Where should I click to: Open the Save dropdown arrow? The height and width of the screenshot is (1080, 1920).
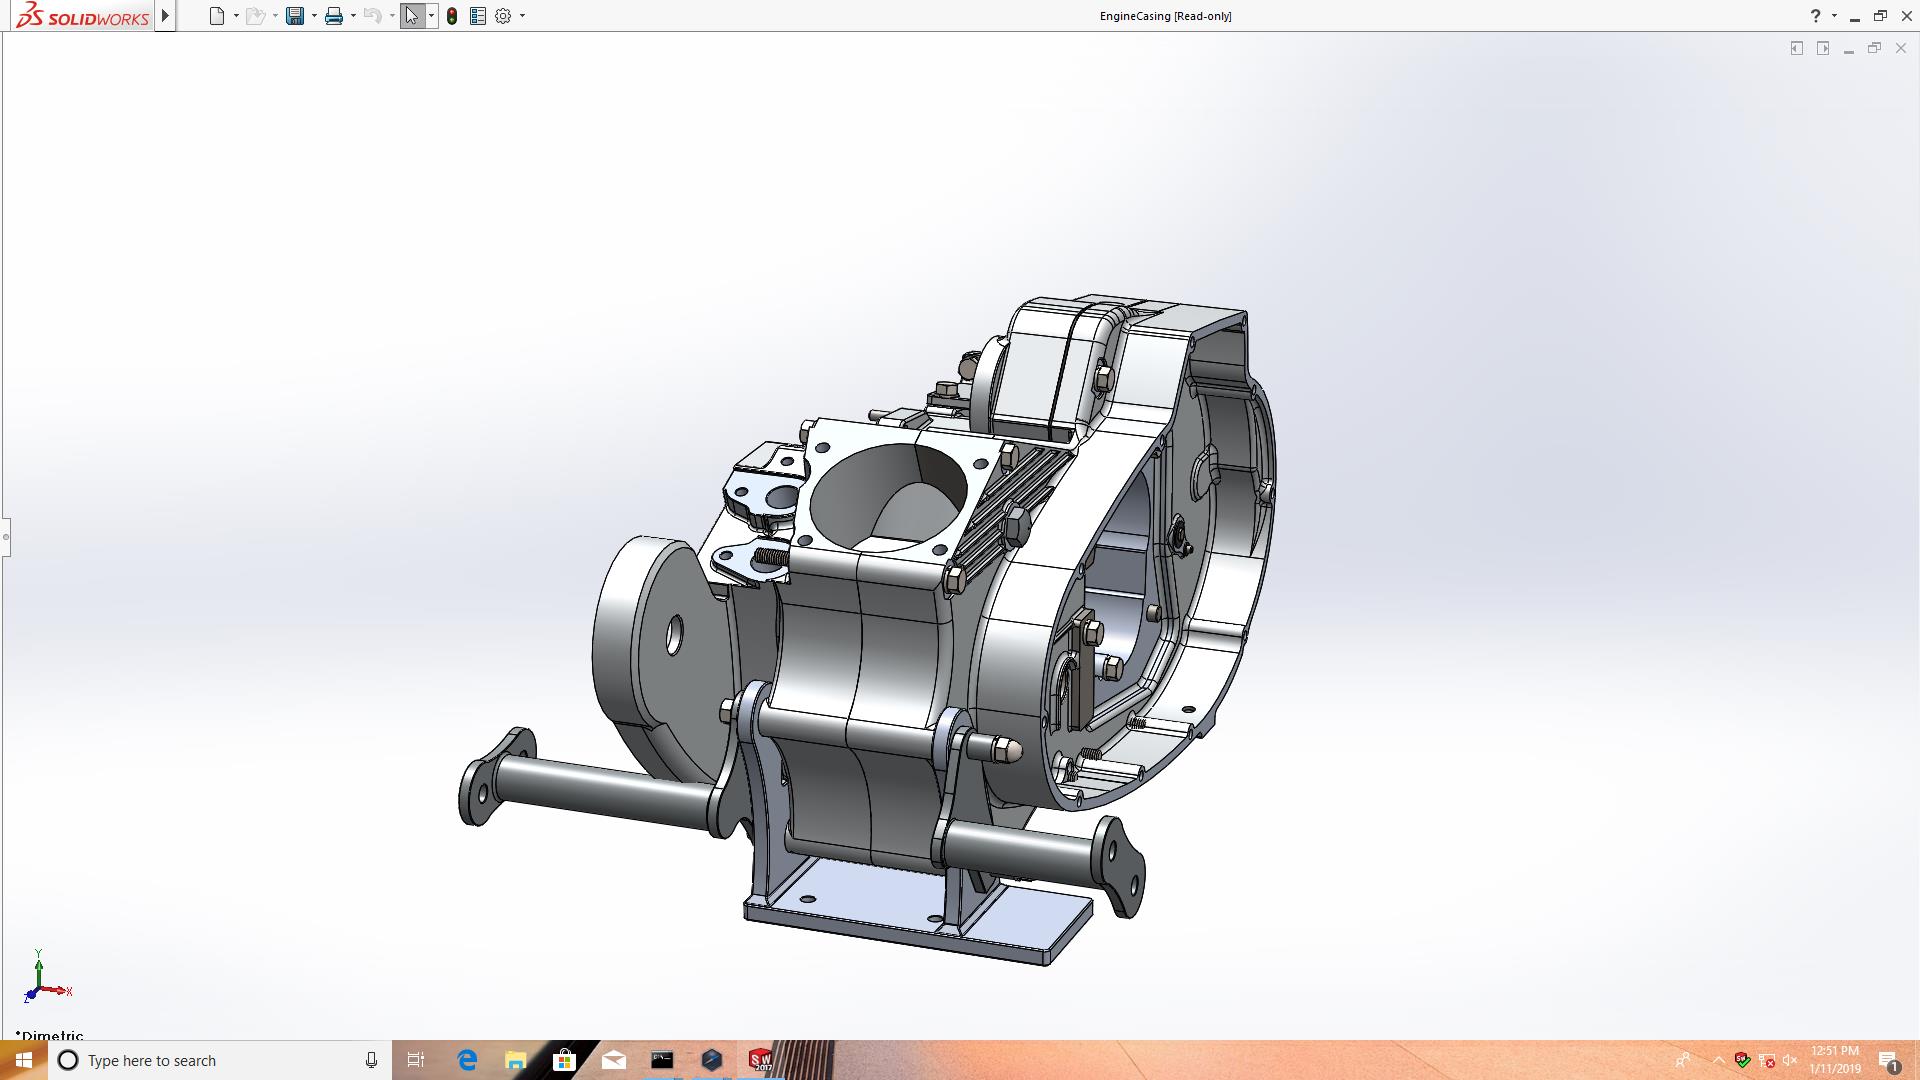[x=314, y=16]
